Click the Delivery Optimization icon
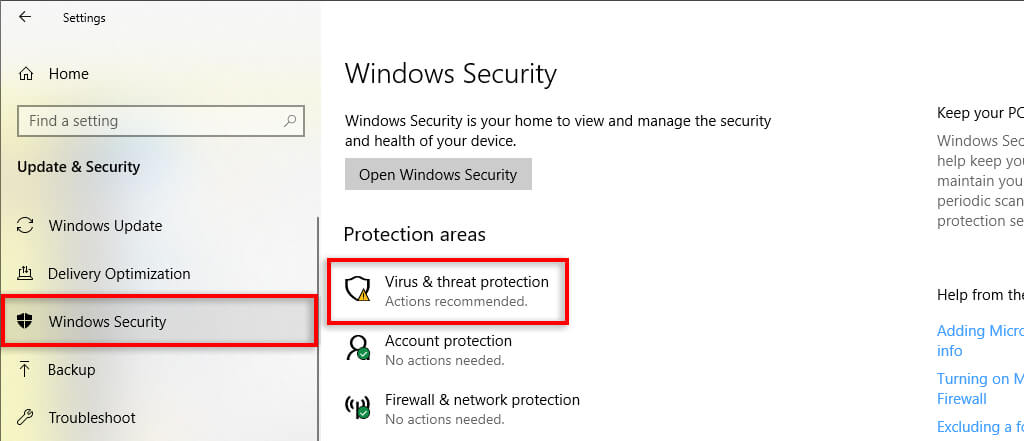The height and width of the screenshot is (441, 1024). coord(27,274)
